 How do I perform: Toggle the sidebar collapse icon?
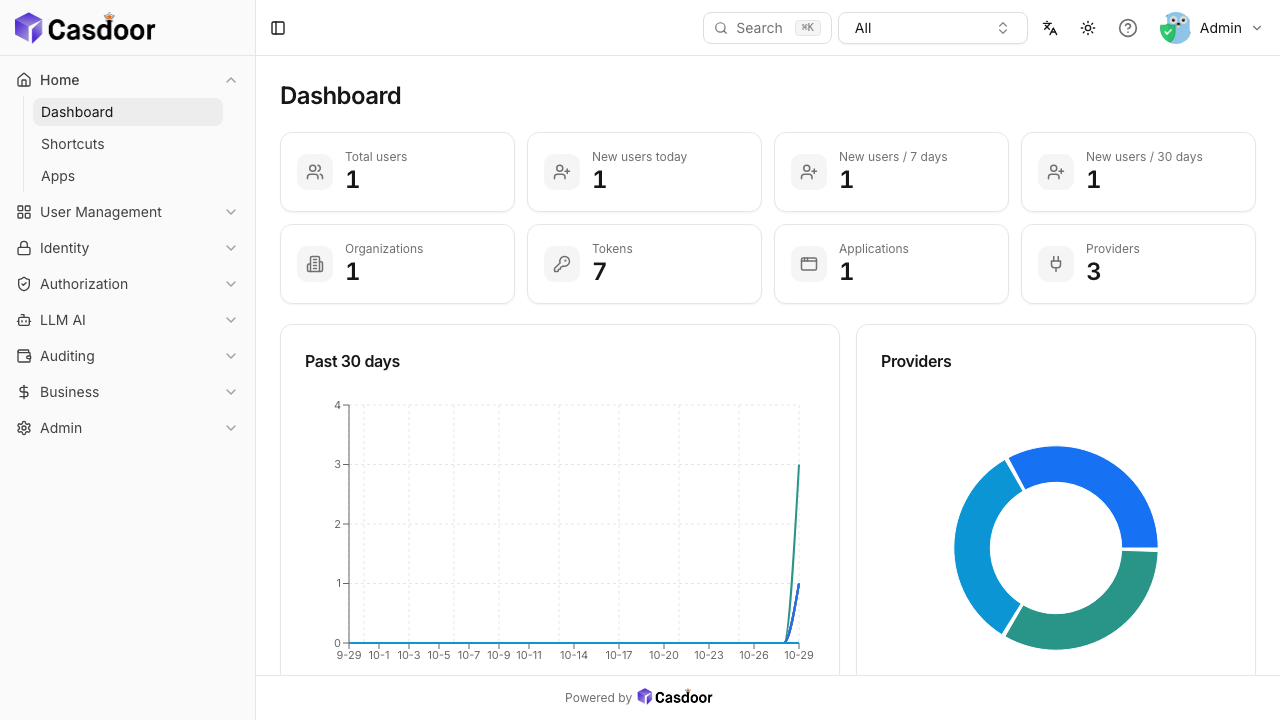tap(278, 28)
